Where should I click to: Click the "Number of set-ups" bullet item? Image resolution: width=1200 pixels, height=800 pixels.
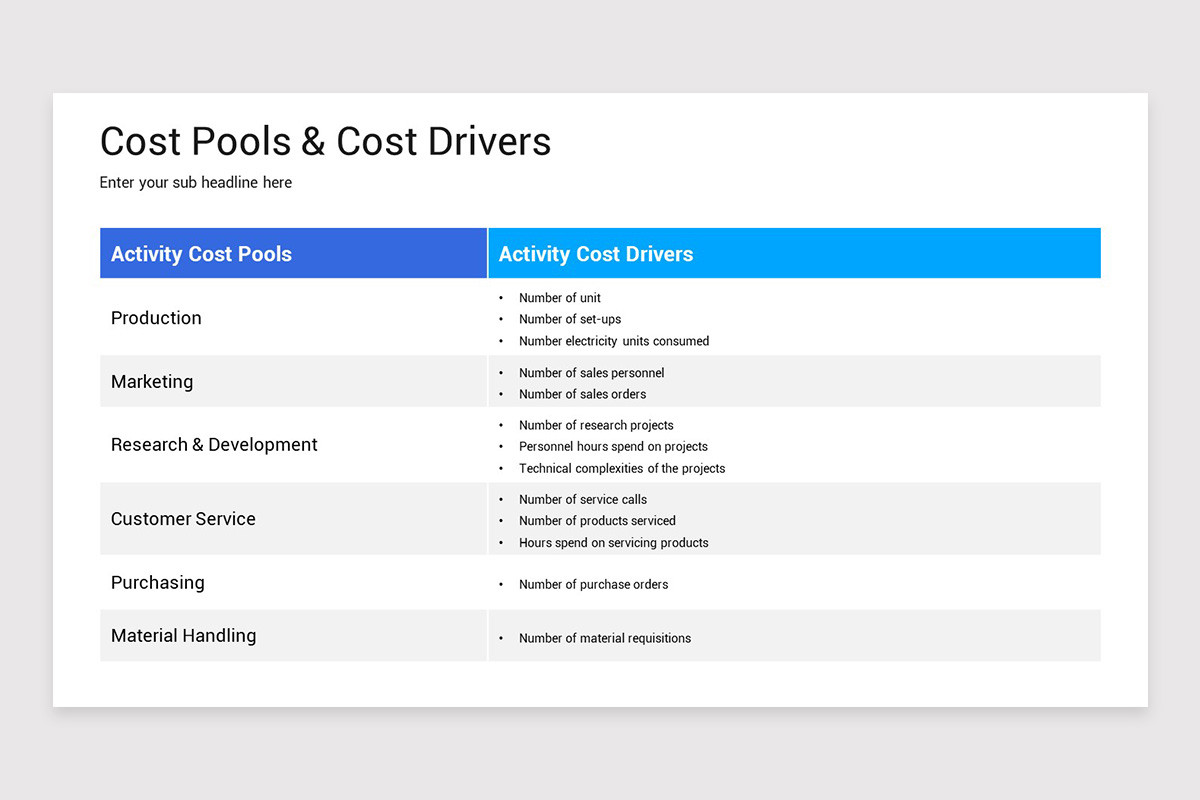point(570,319)
